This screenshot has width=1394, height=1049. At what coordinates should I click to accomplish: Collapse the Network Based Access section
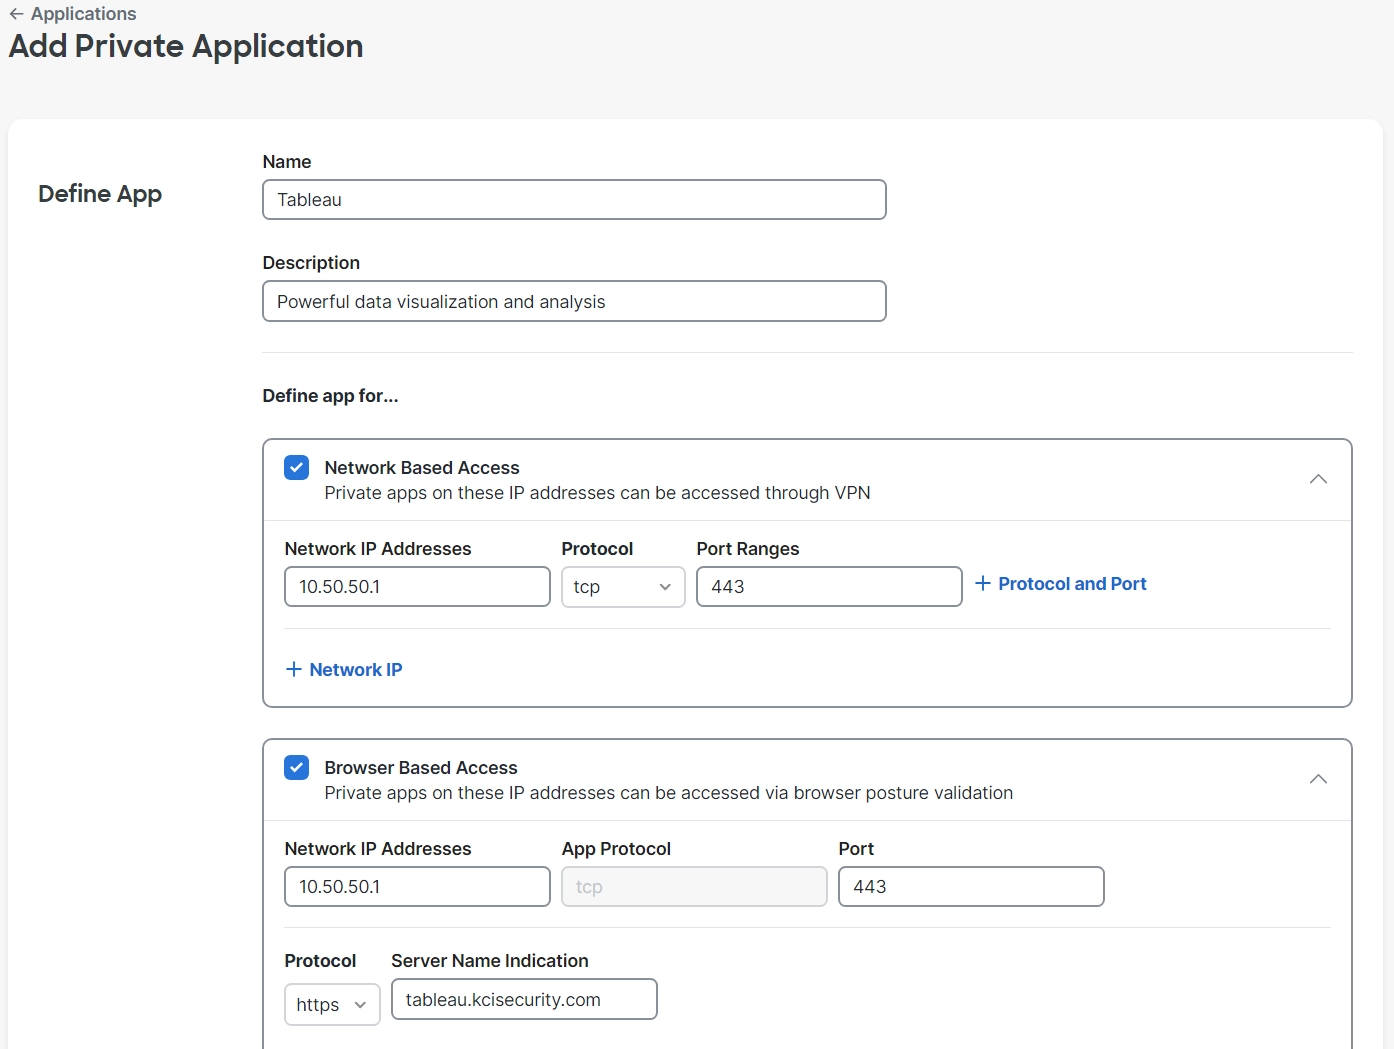[1318, 479]
